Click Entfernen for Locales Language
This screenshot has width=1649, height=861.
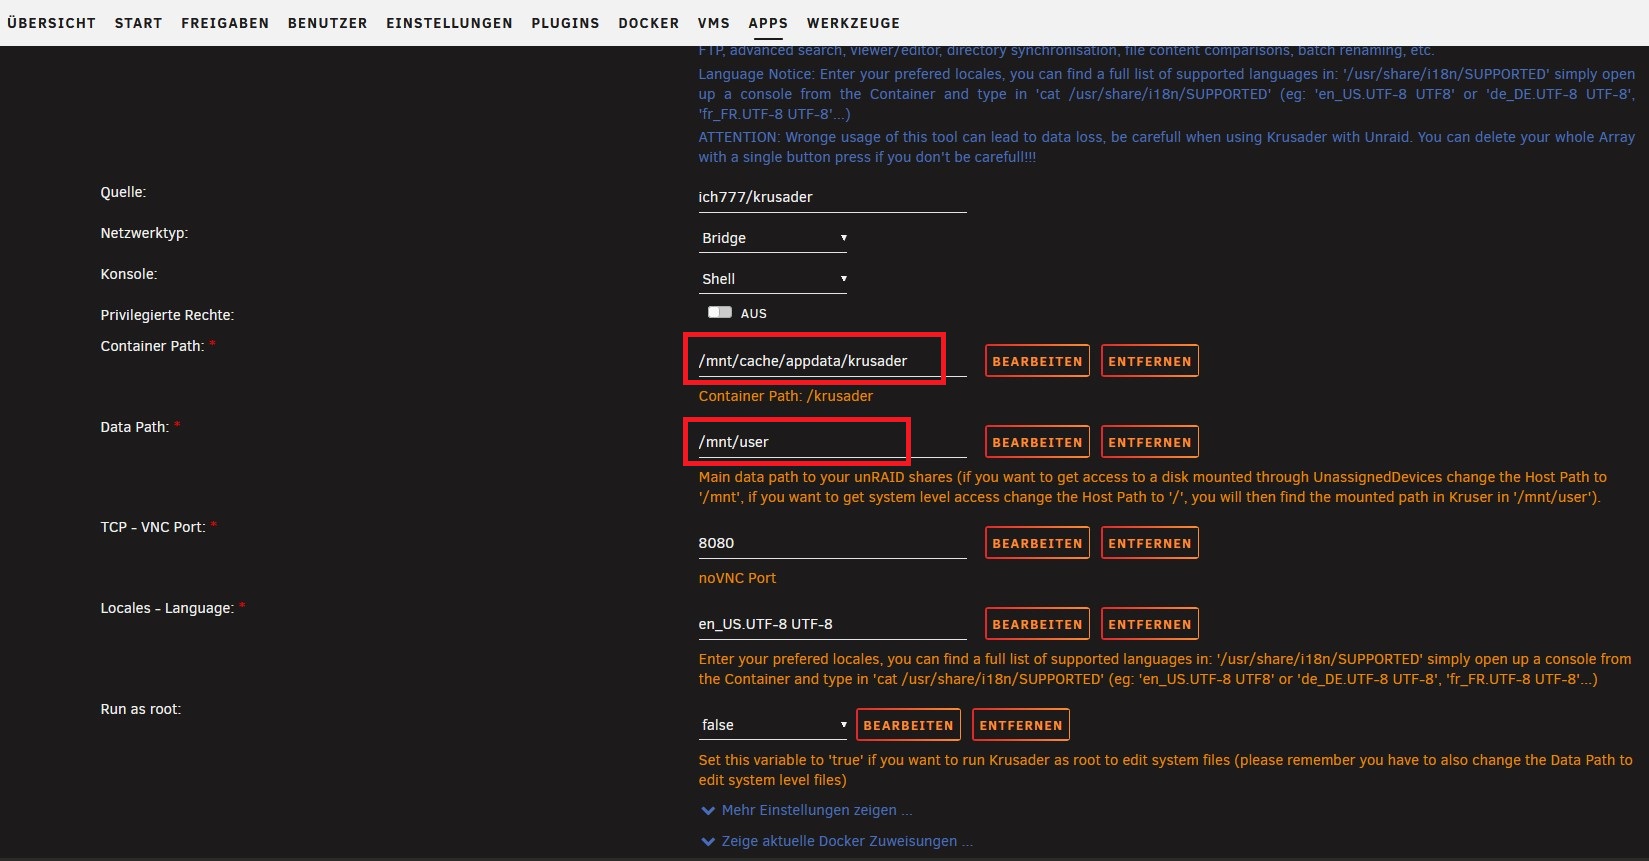coord(1149,624)
